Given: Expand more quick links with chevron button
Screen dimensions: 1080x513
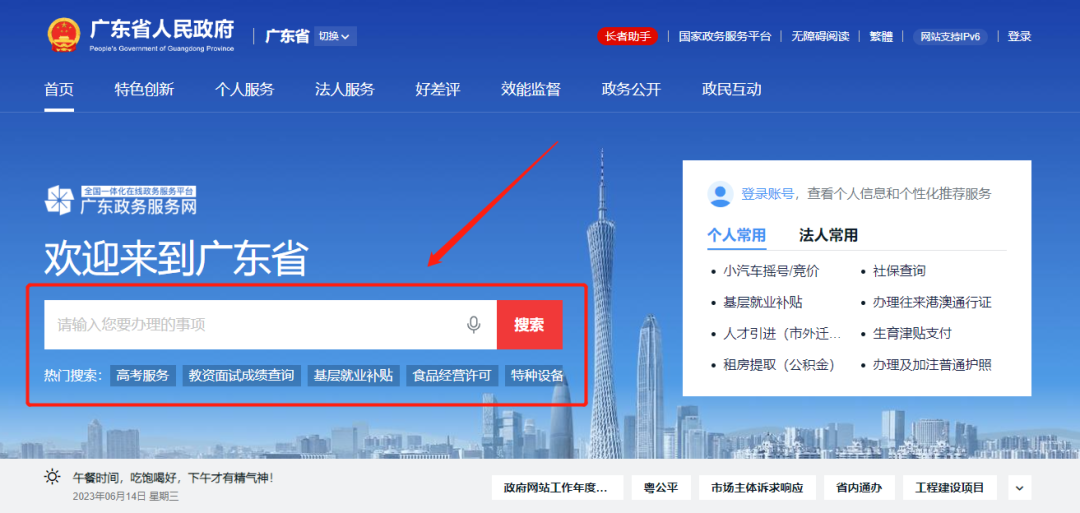Looking at the screenshot, I should (1019, 488).
